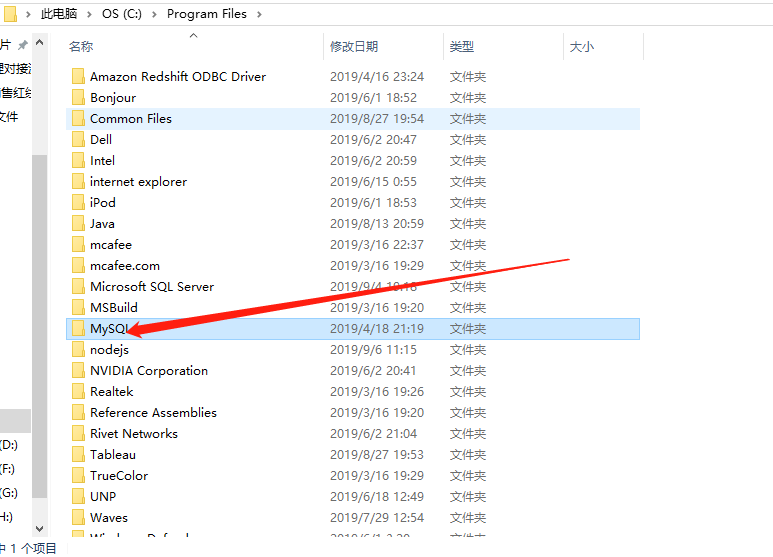Select the (F:) drive in navigation pane
773x557 pixels.
(7, 469)
